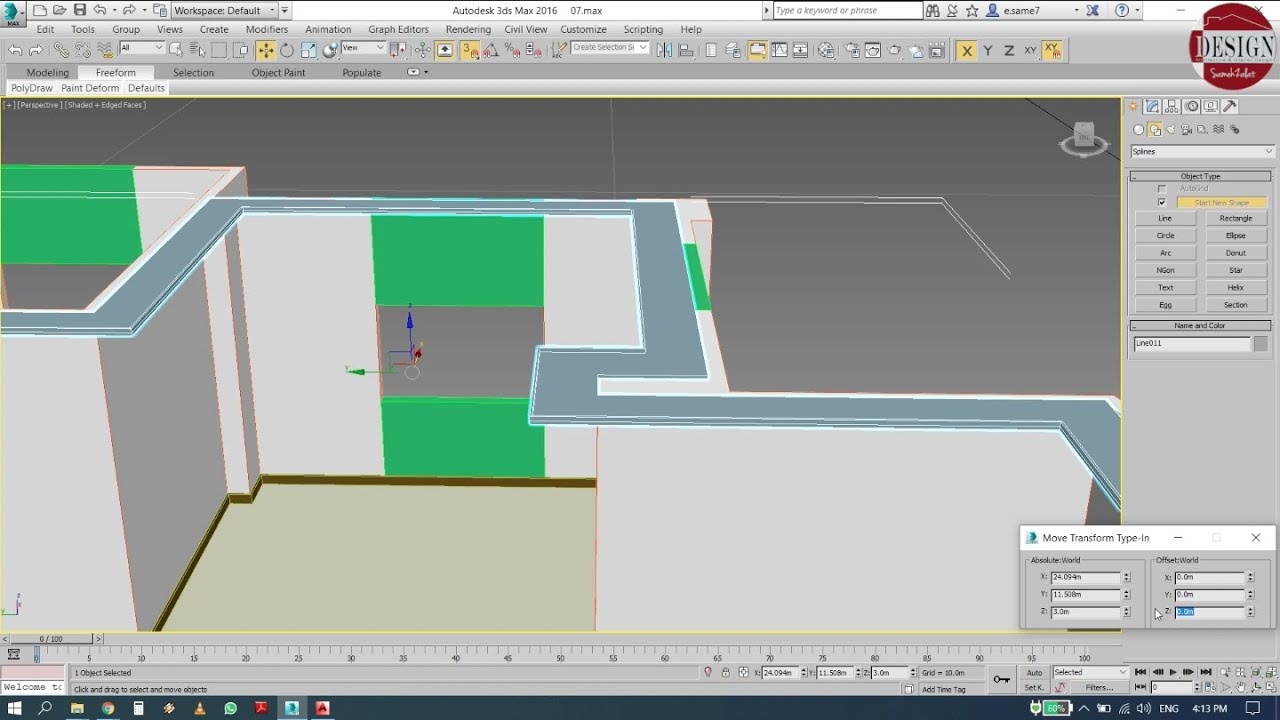Click Save File icon in title bar
The image size is (1280, 720).
pos(79,10)
